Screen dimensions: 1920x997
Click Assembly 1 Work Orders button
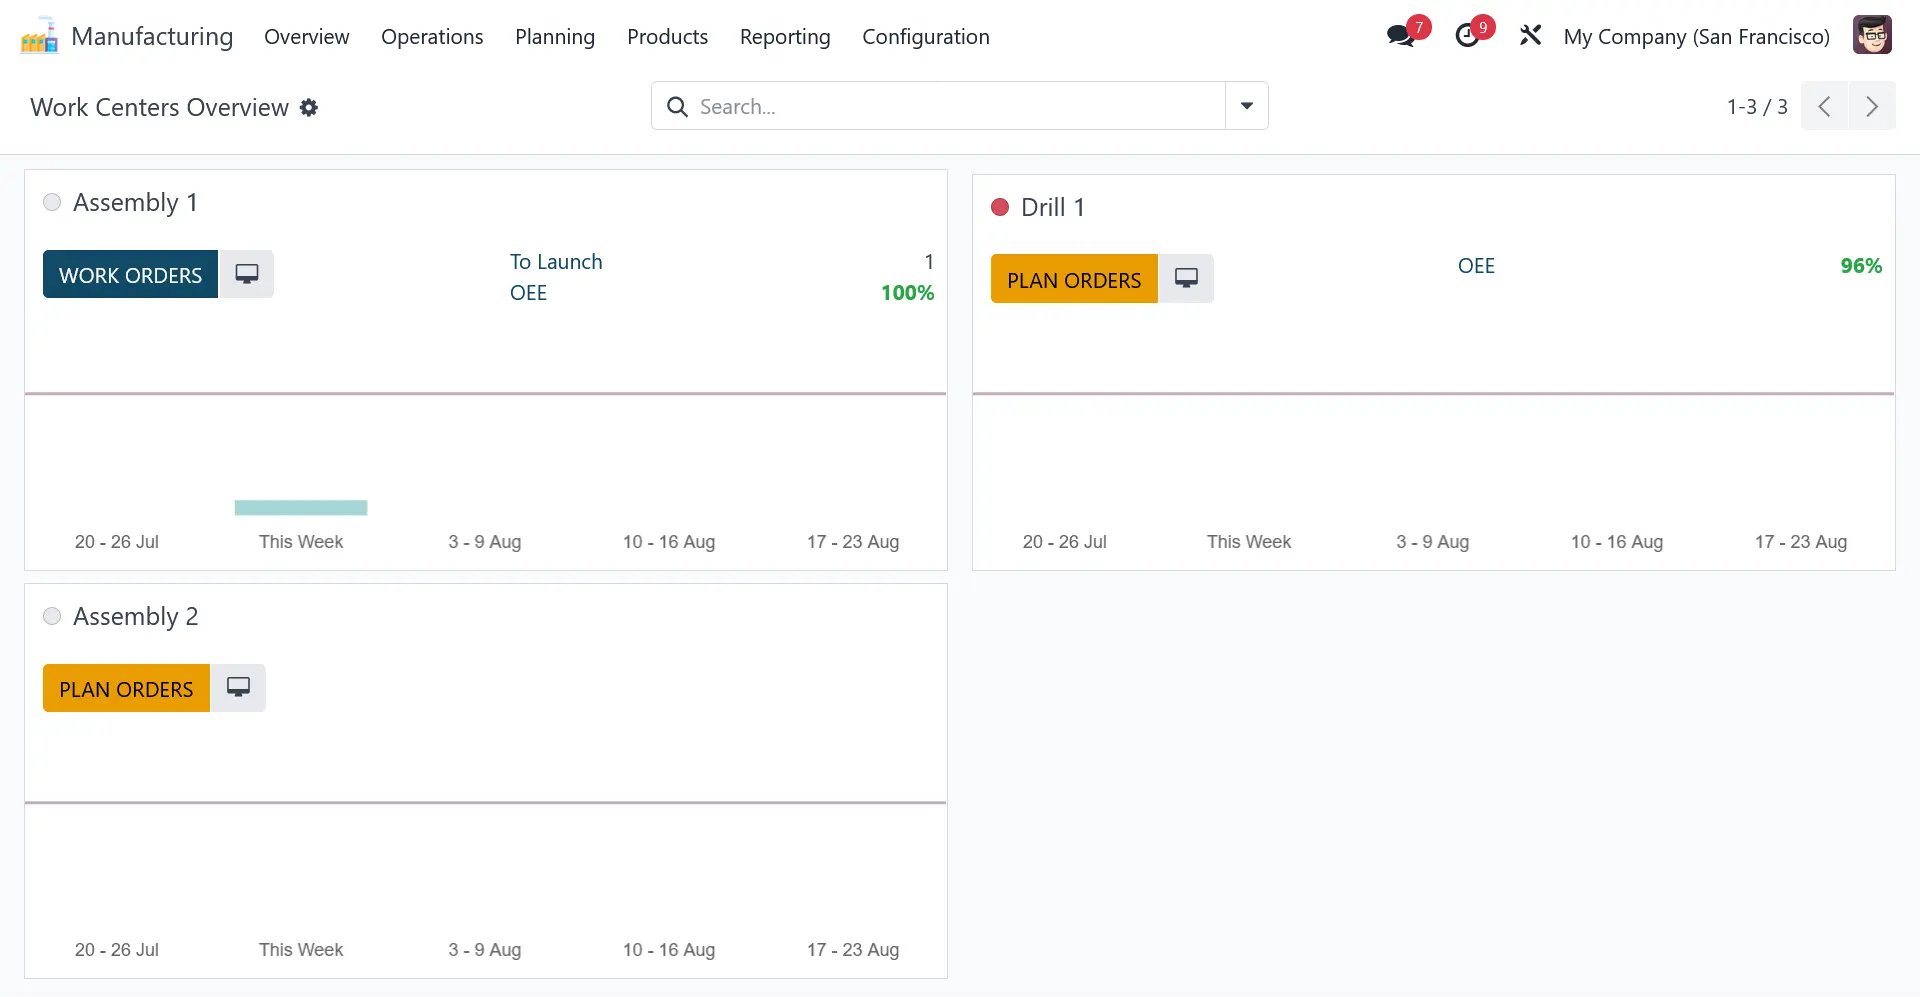click(130, 275)
